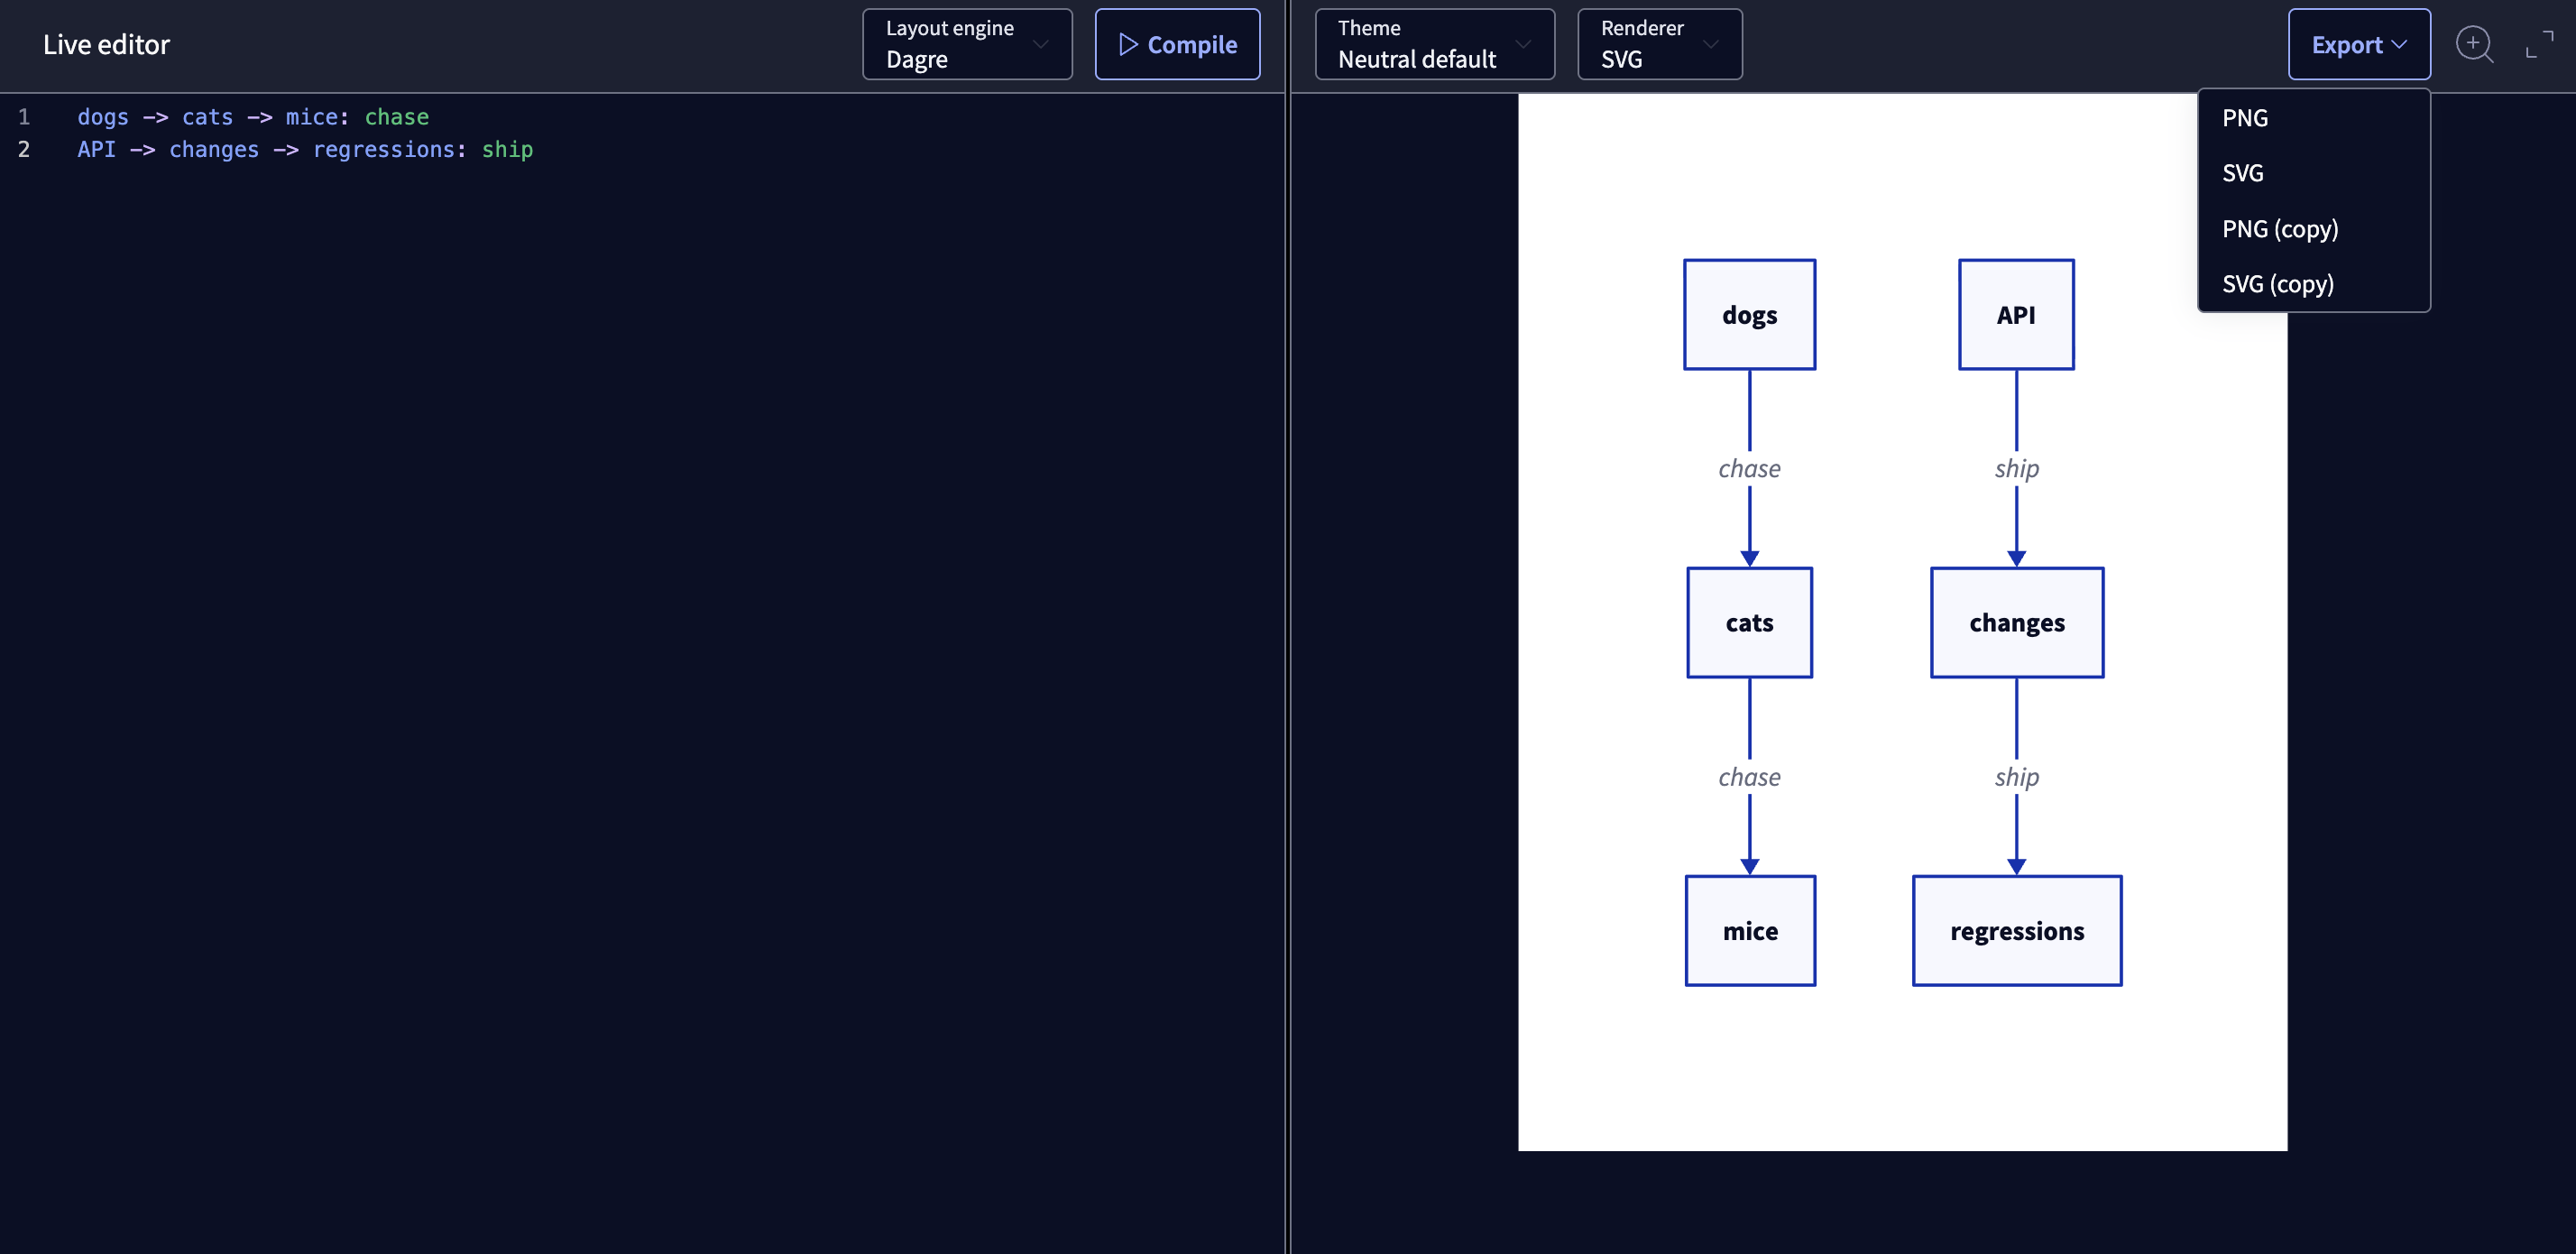Place cursor on editor line 2 code
Image resolution: width=2576 pixels, height=1254 pixels.
305,150
